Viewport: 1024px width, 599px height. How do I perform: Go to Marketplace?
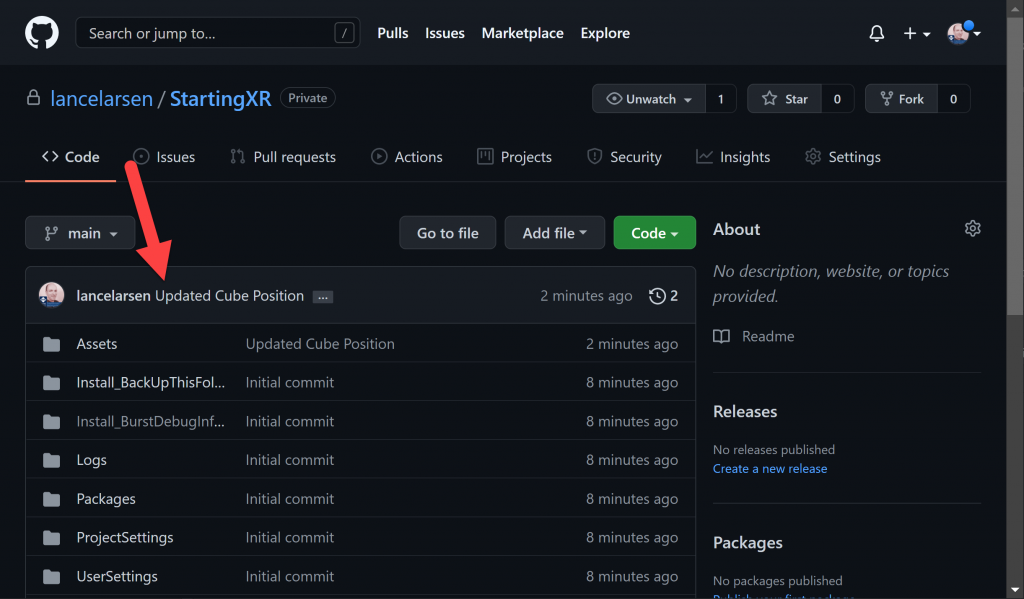[x=522, y=33]
